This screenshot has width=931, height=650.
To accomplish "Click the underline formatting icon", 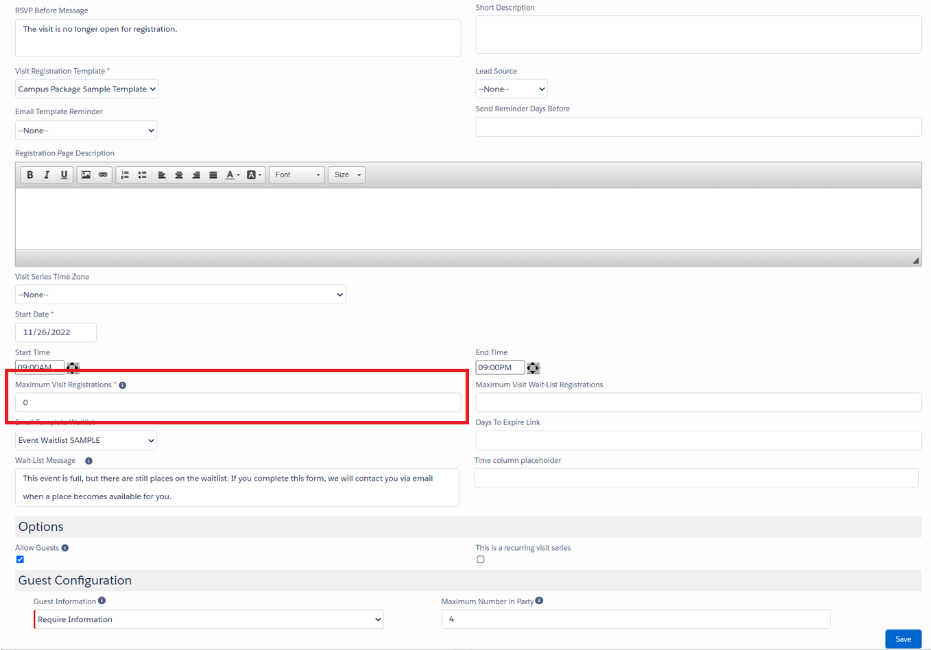I will pyautogui.click(x=64, y=175).
